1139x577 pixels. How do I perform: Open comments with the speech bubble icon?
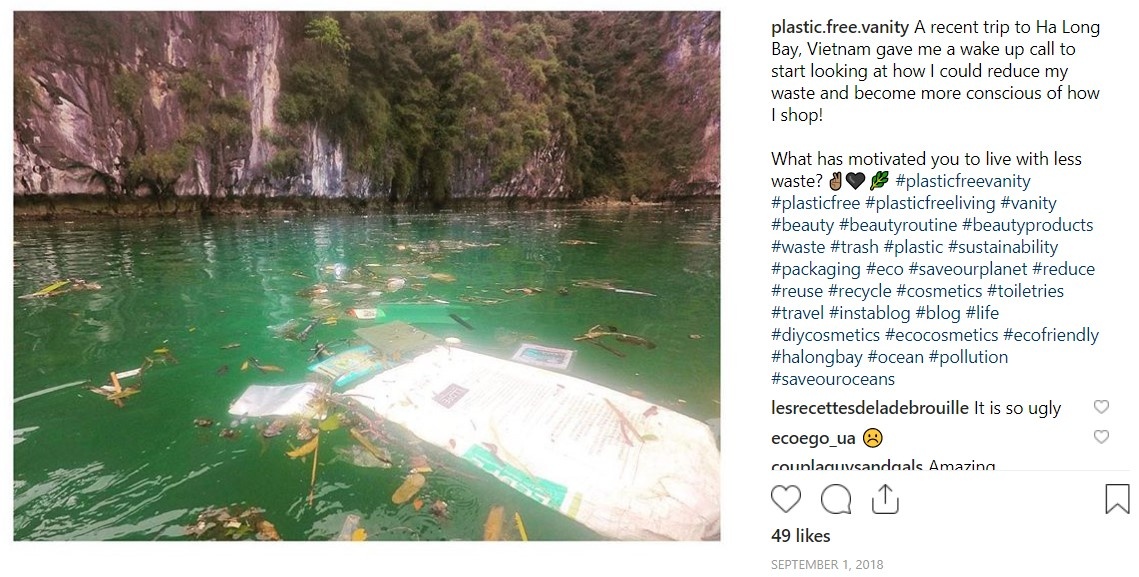click(836, 499)
